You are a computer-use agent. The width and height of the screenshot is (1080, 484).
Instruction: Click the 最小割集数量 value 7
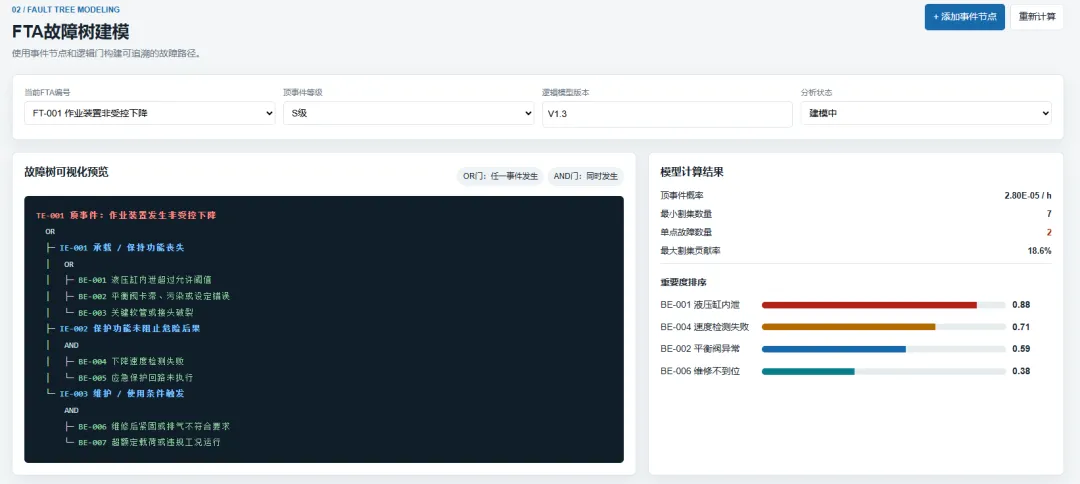[1049, 214]
